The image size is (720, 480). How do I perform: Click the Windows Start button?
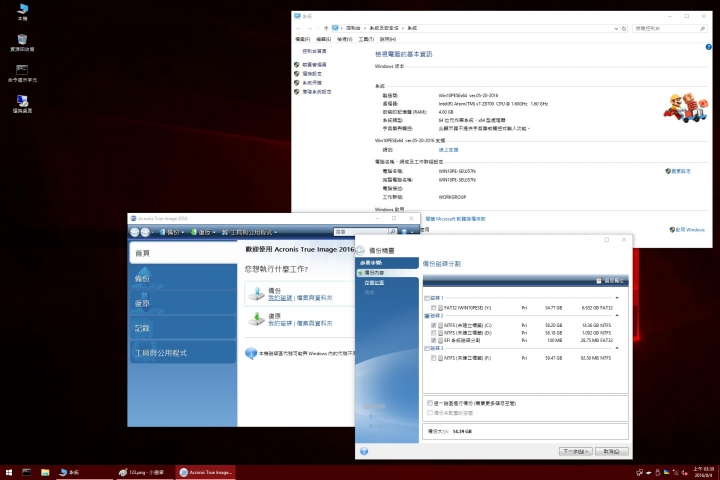pos(9,472)
